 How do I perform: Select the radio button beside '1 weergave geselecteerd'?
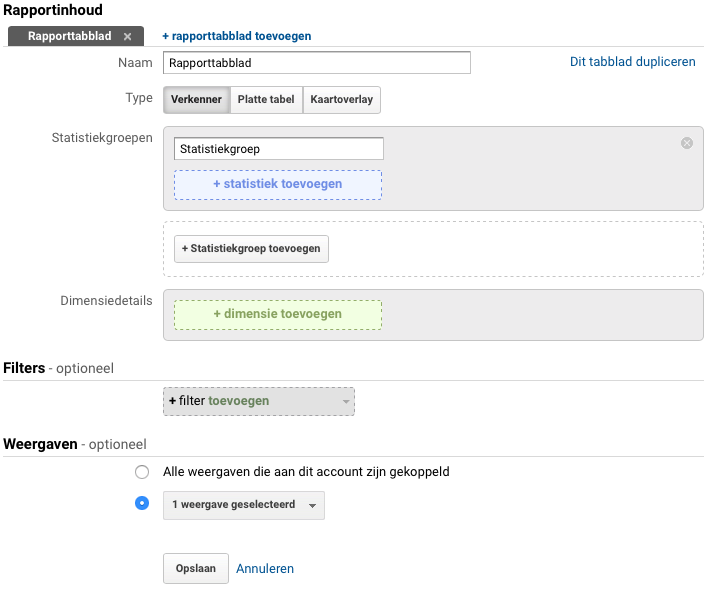coord(142,504)
